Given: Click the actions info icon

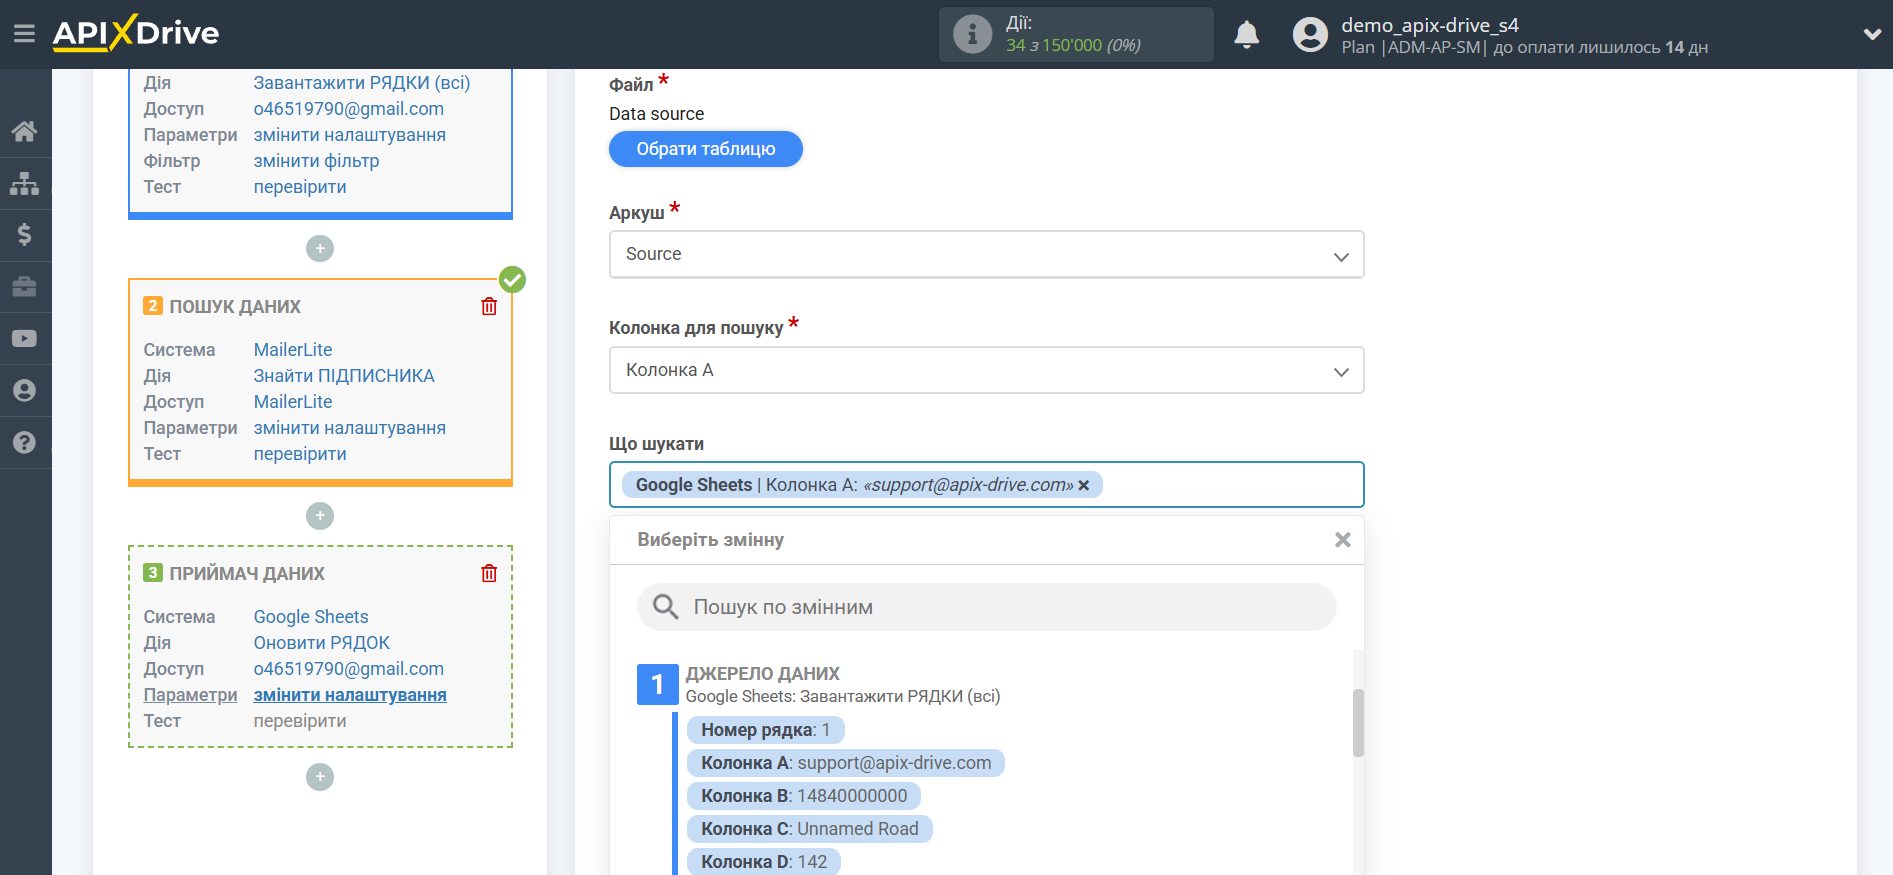Looking at the screenshot, I should (972, 34).
